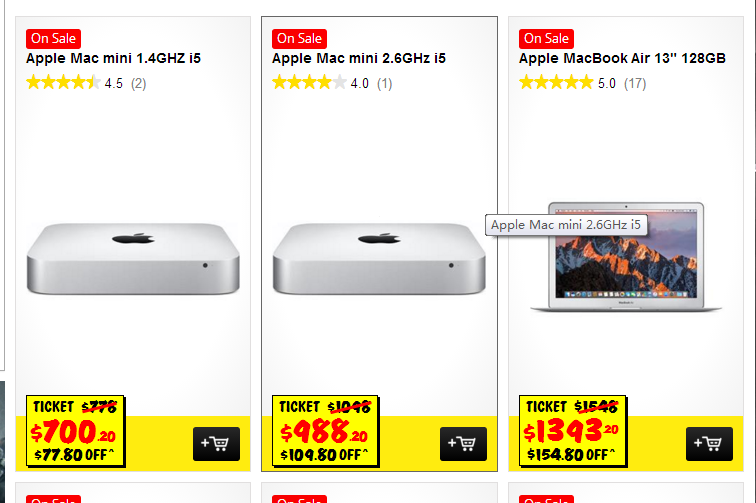Open Apple MacBook Air 13" 128GB title link
Viewport: 756px width, 503px height.
click(x=622, y=58)
